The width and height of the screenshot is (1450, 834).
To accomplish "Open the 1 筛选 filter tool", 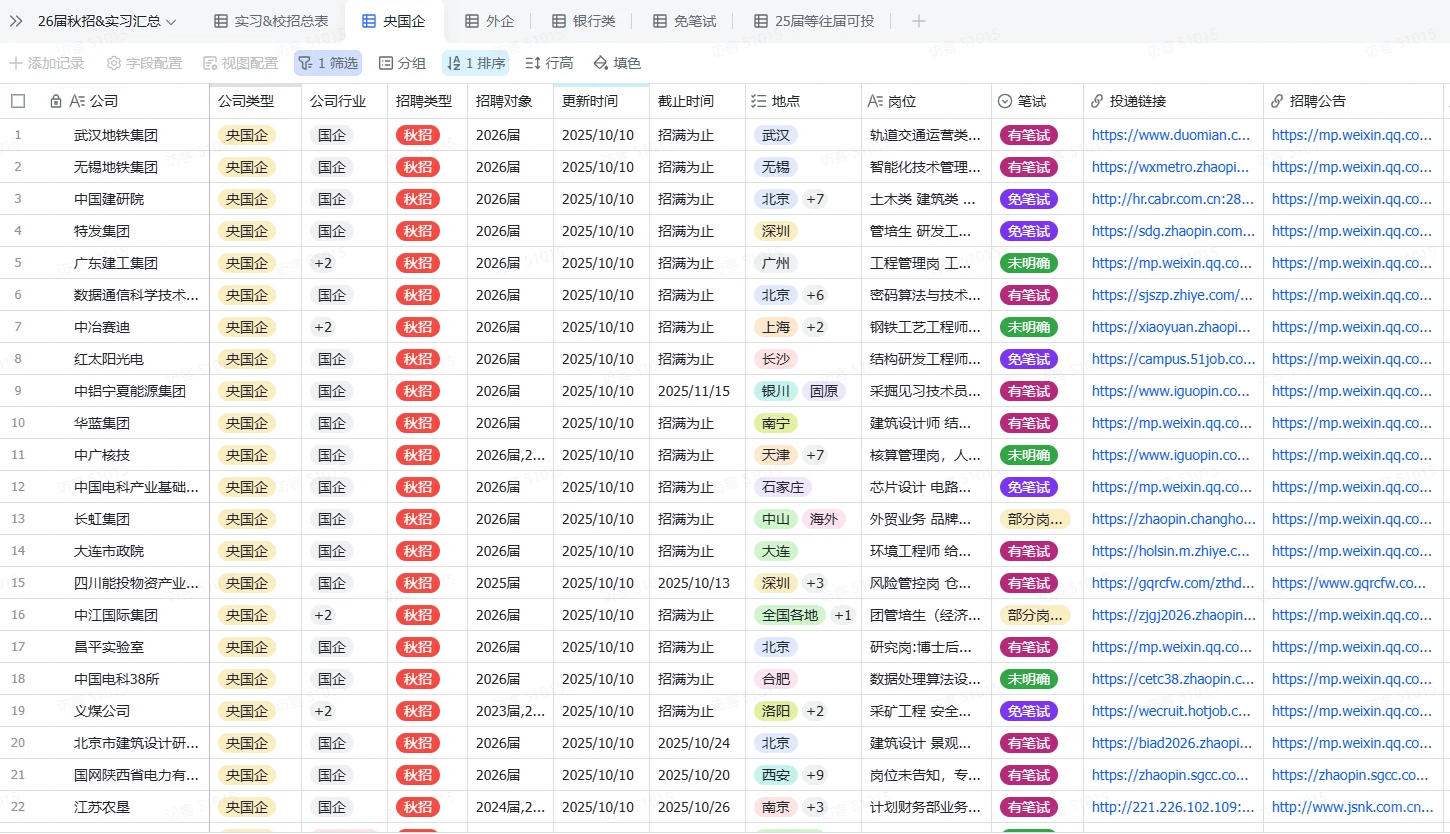I will (x=328, y=63).
